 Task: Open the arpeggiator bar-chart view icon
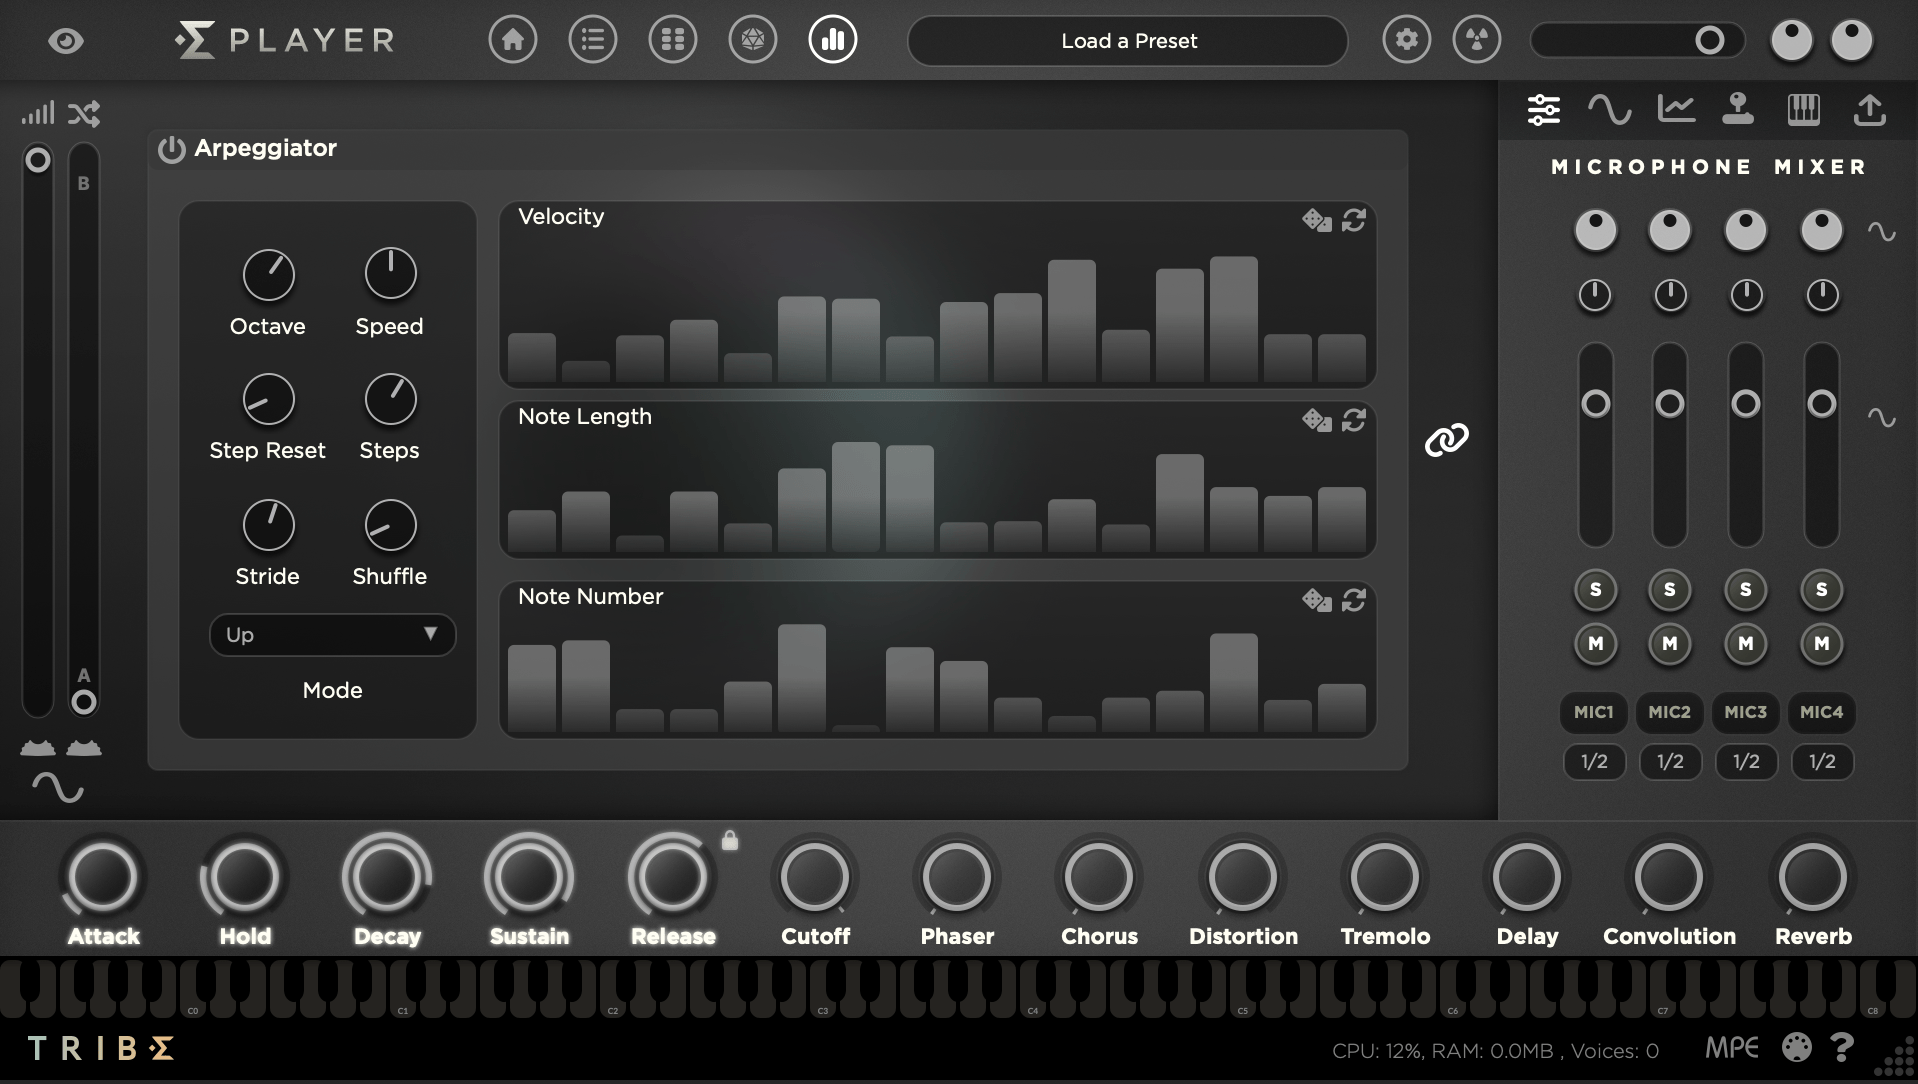click(833, 39)
